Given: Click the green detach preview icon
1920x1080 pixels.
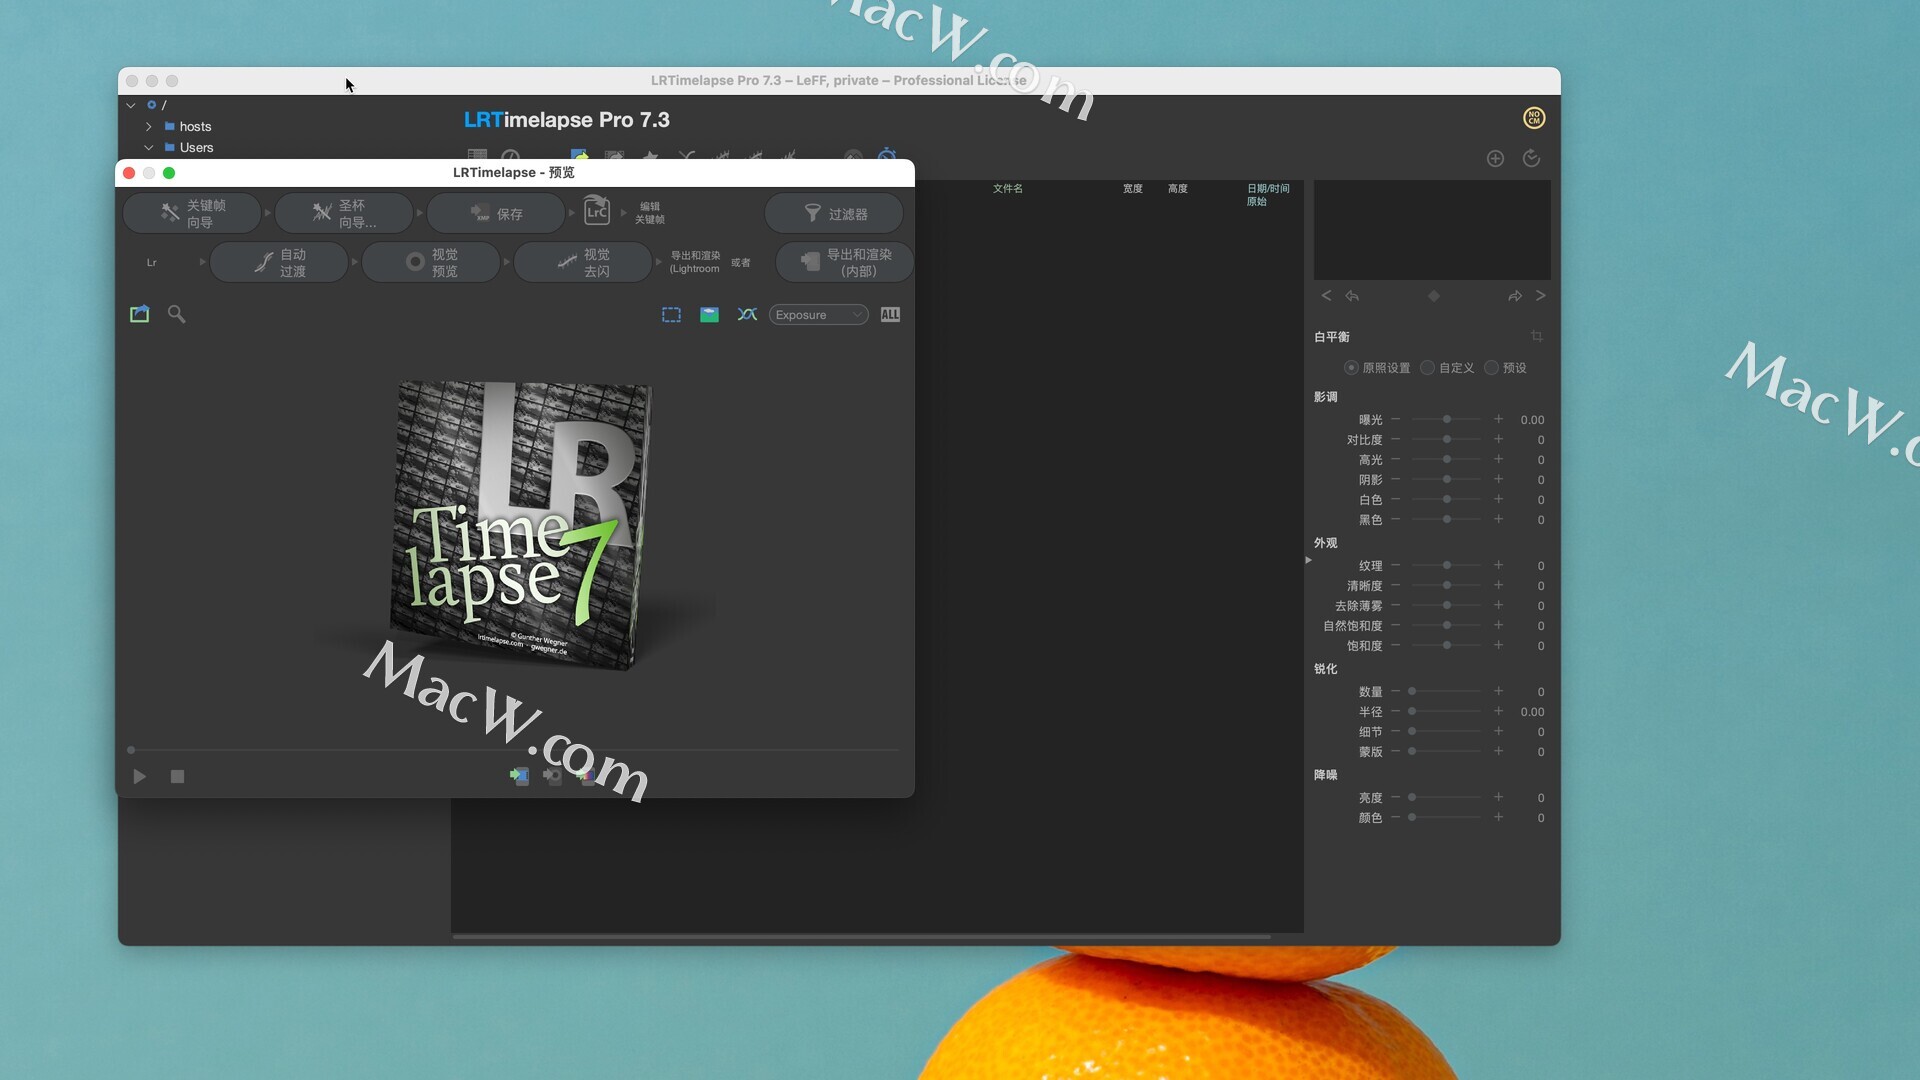Looking at the screenshot, I should (140, 314).
